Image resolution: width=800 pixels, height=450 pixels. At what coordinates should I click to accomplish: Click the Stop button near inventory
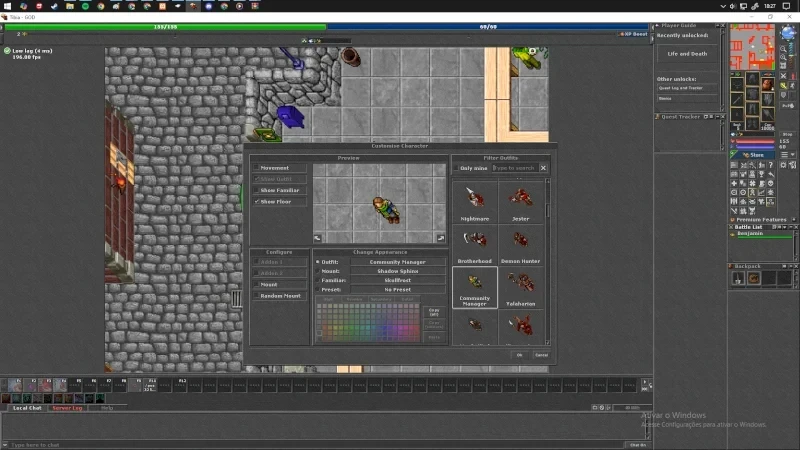tap(787, 134)
